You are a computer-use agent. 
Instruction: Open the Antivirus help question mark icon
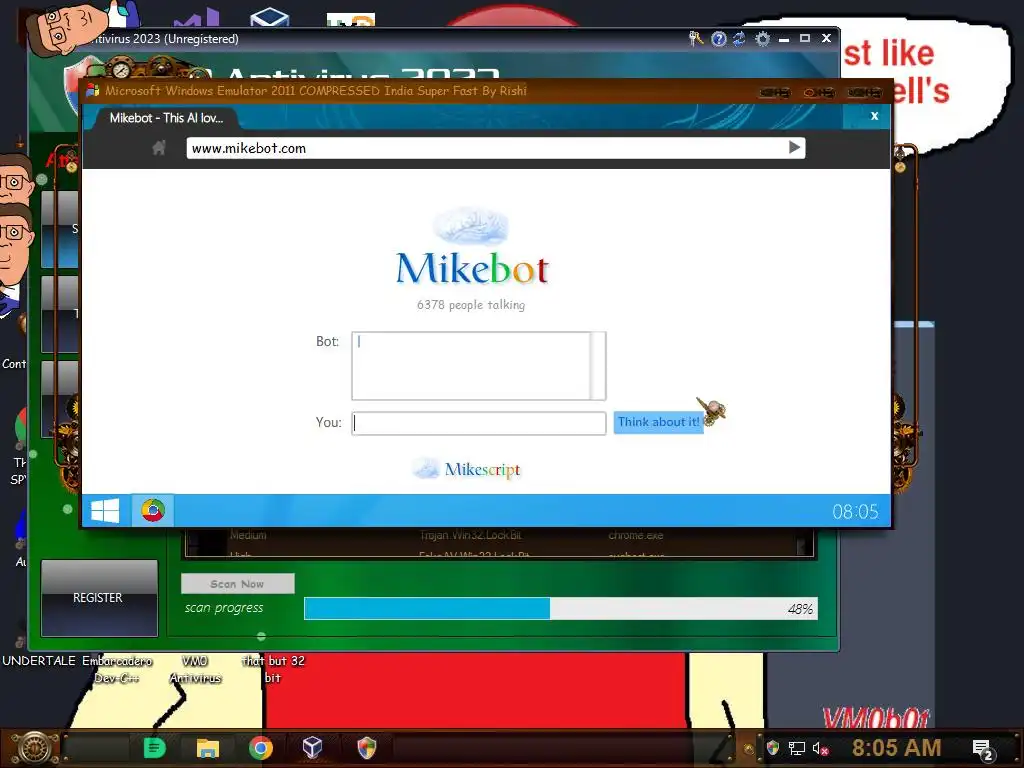click(718, 39)
